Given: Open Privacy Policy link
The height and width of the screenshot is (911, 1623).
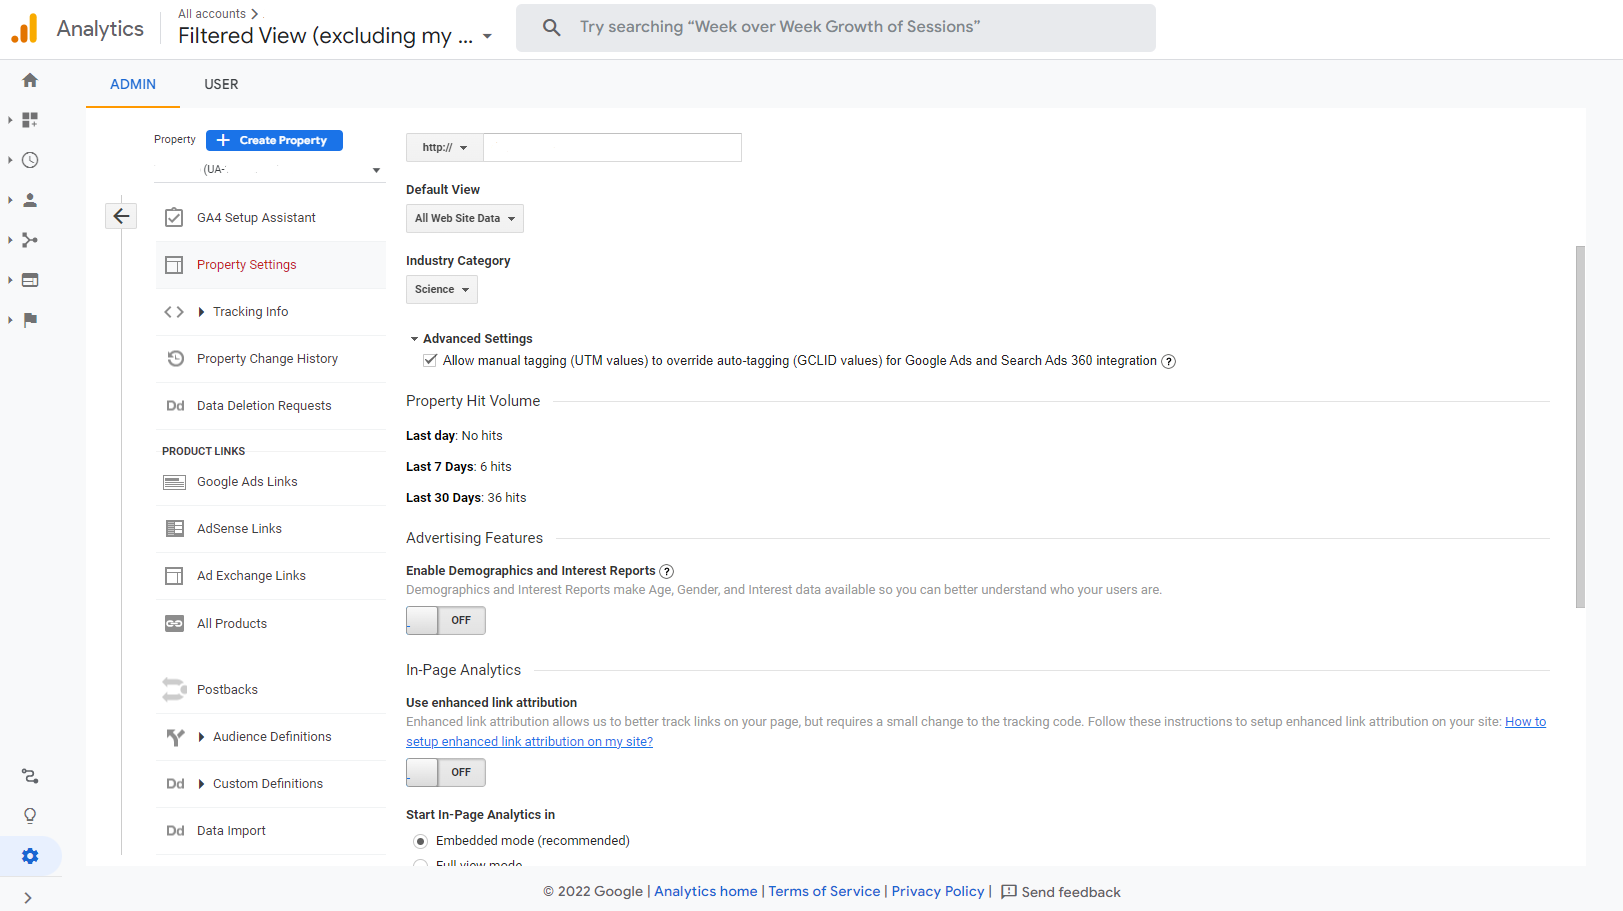Looking at the screenshot, I should [938, 891].
